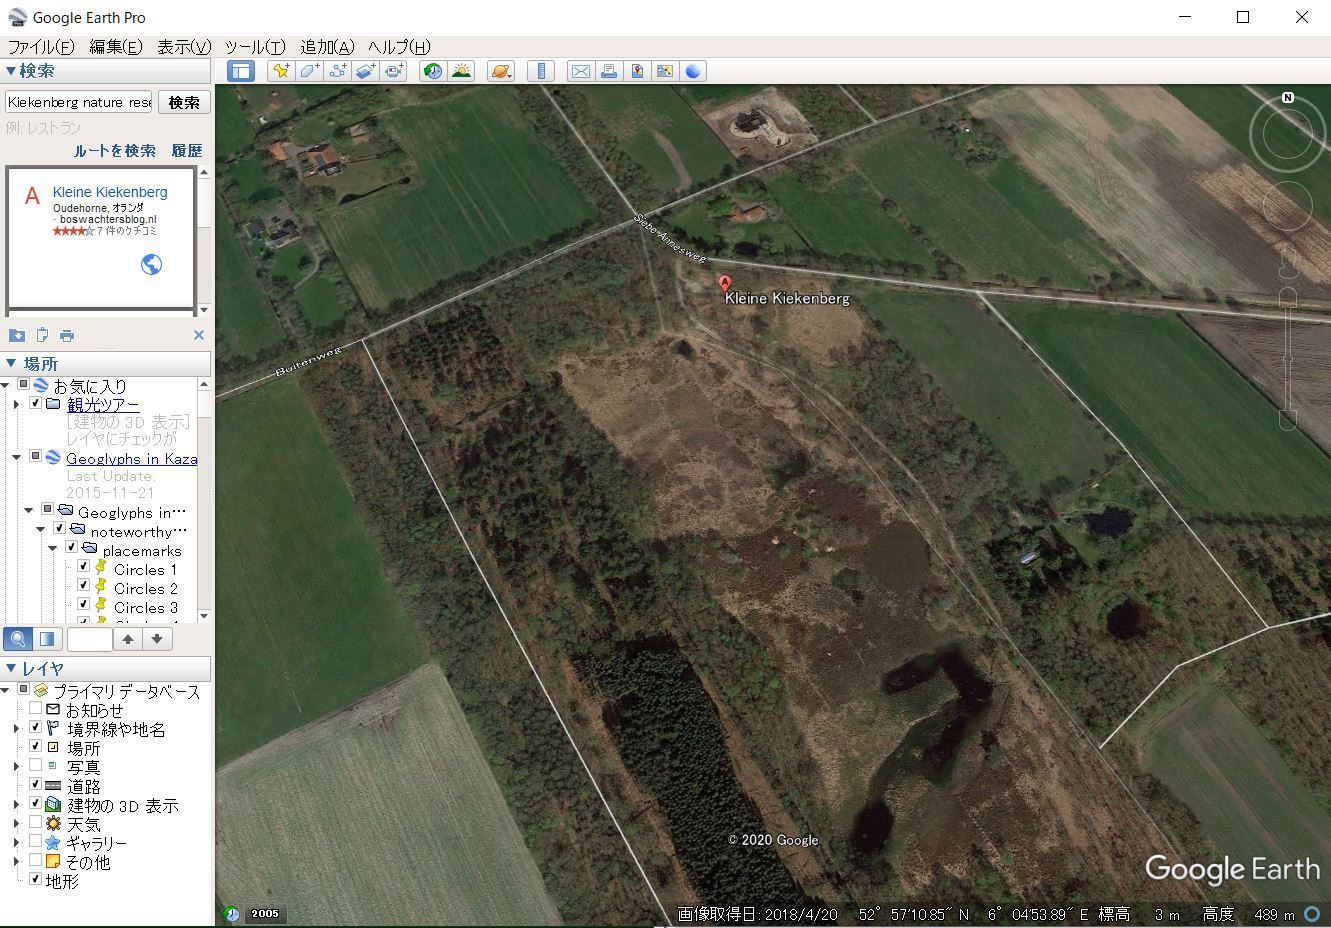Collapse the 場所 panel header
This screenshot has width=1331, height=928.
(x=106, y=364)
